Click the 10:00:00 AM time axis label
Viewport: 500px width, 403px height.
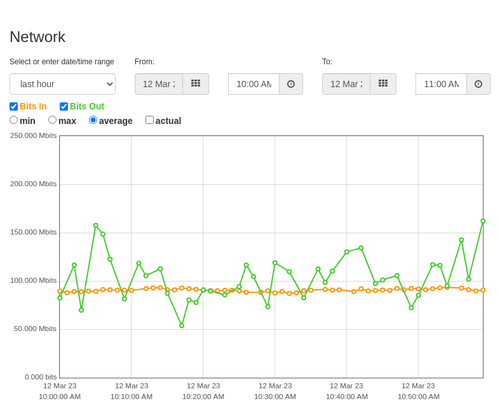pos(60,397)
